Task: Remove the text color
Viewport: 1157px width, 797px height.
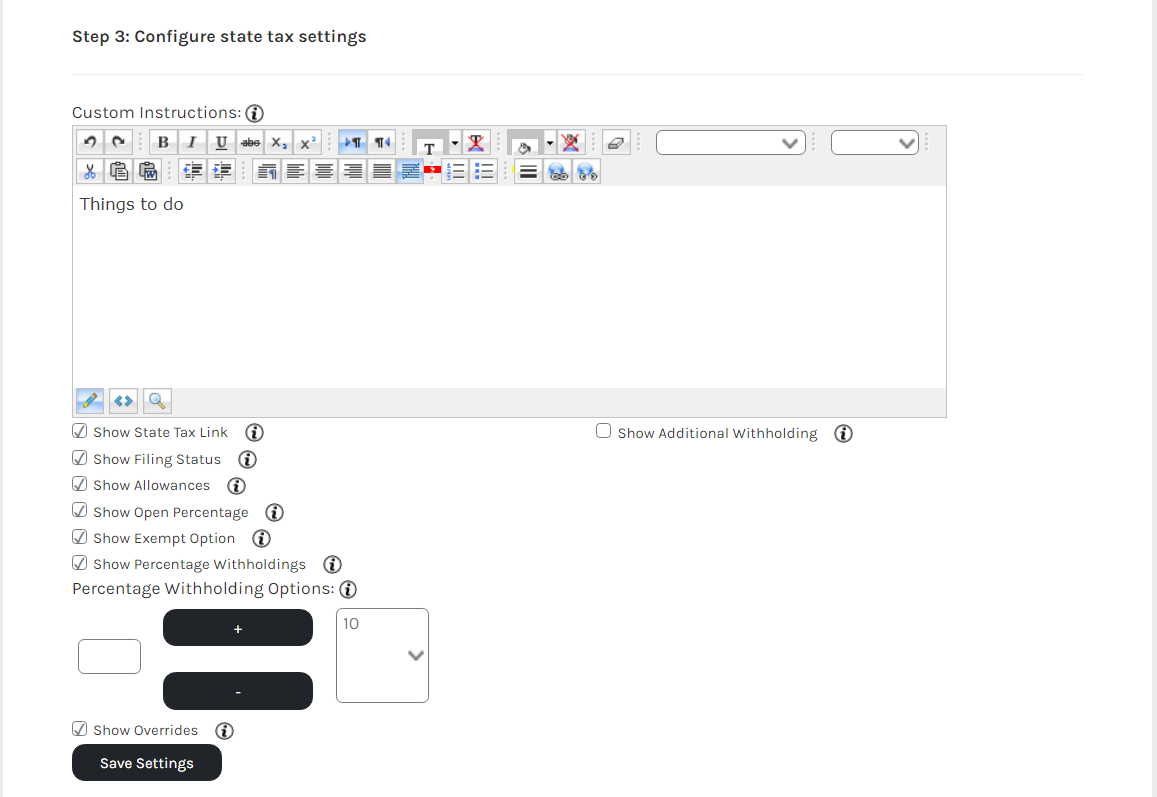Action: 476,142
